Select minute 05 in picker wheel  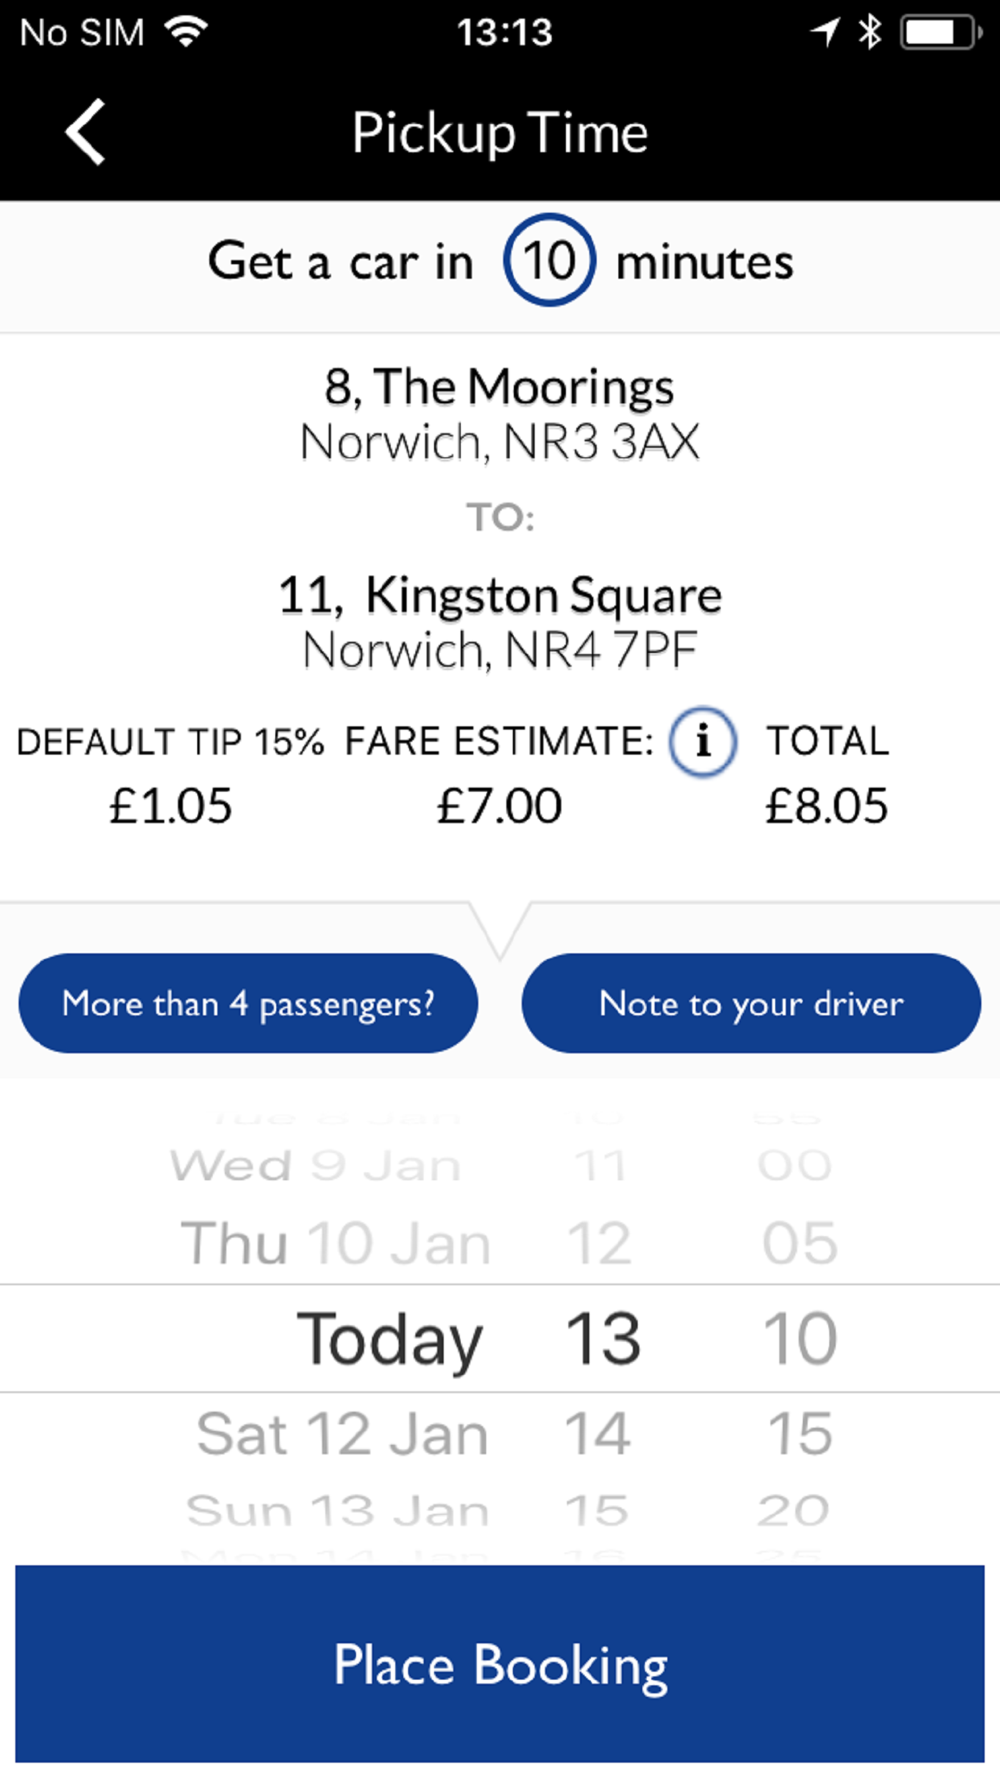pyautogui.click(x=800, y=1244)
